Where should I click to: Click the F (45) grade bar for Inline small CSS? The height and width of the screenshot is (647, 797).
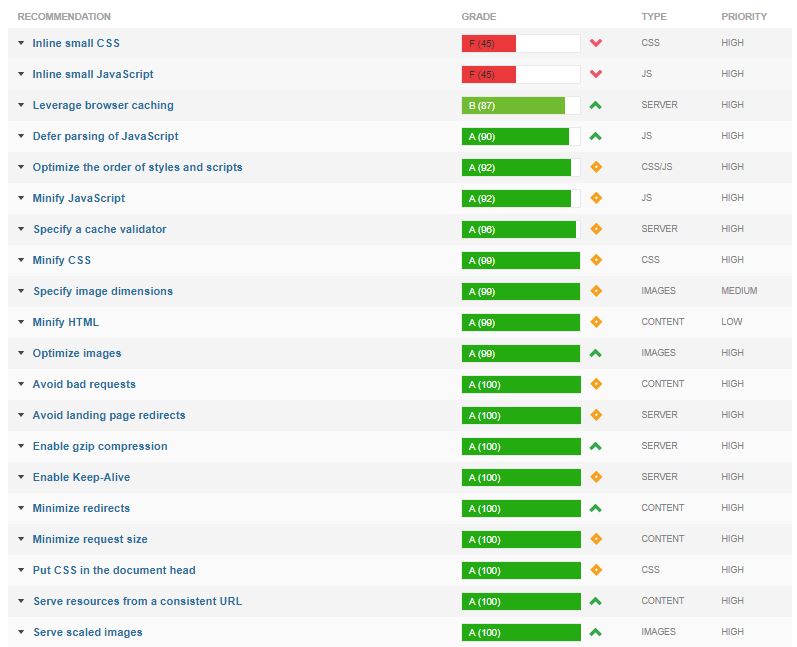[521, 43]
